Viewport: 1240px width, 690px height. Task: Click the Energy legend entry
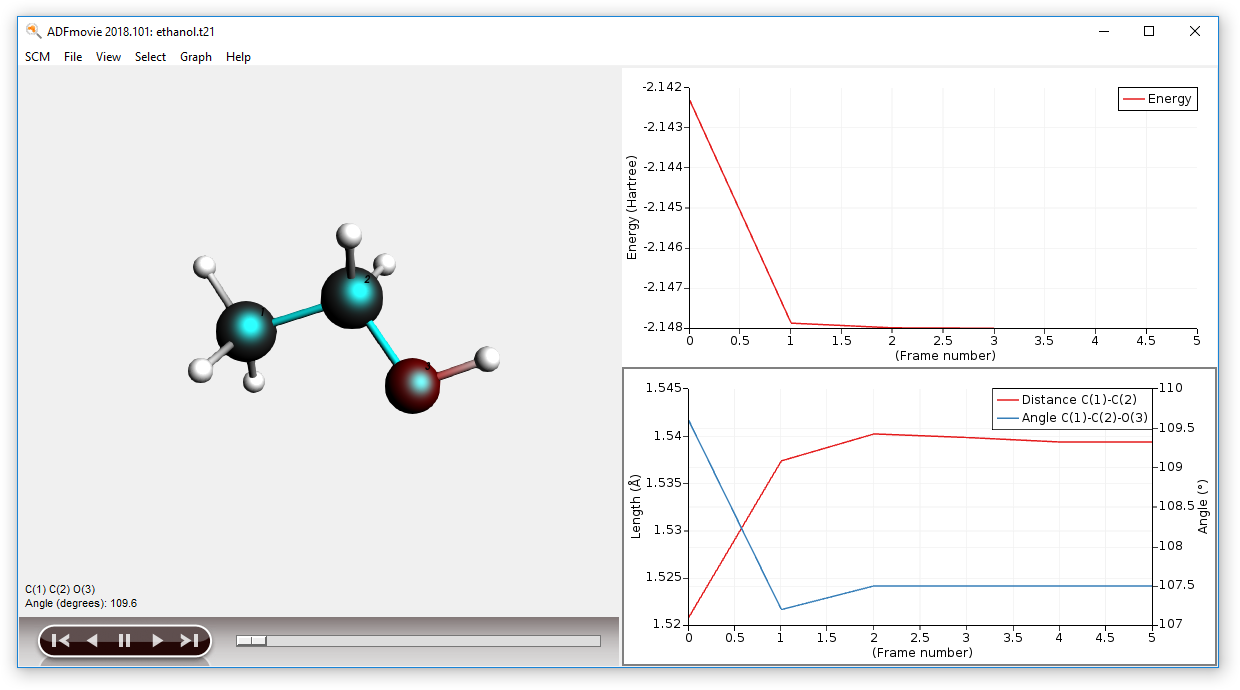pos(1158,99)
